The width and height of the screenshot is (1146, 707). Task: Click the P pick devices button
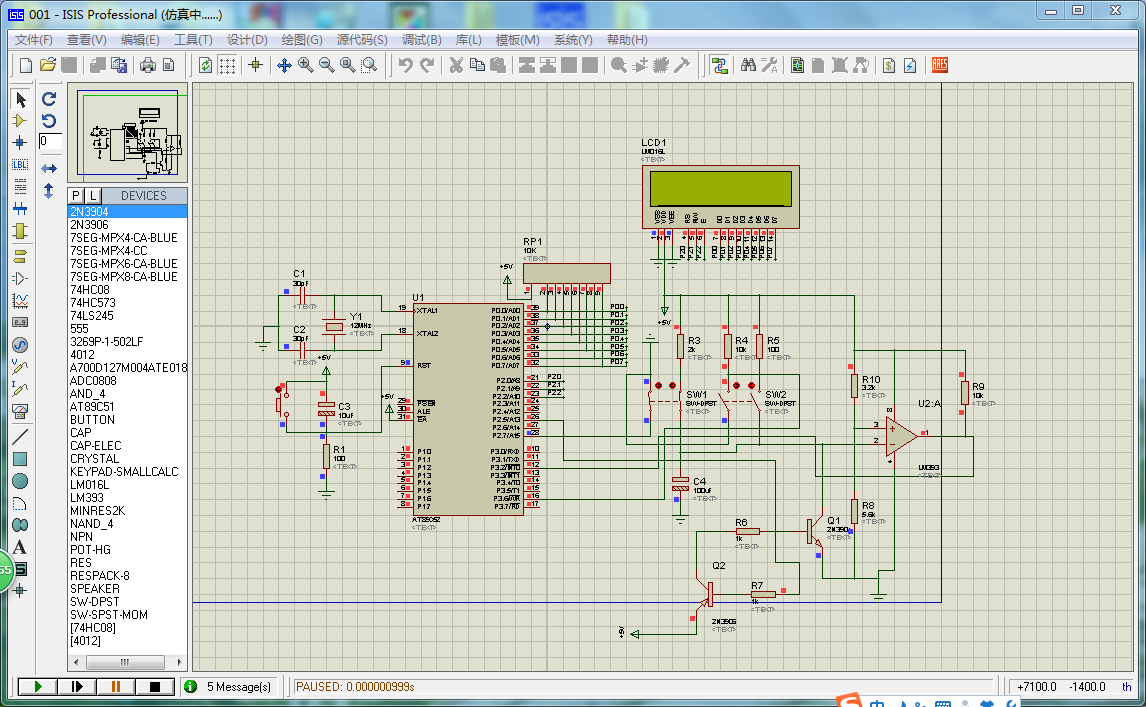point(76,195)
